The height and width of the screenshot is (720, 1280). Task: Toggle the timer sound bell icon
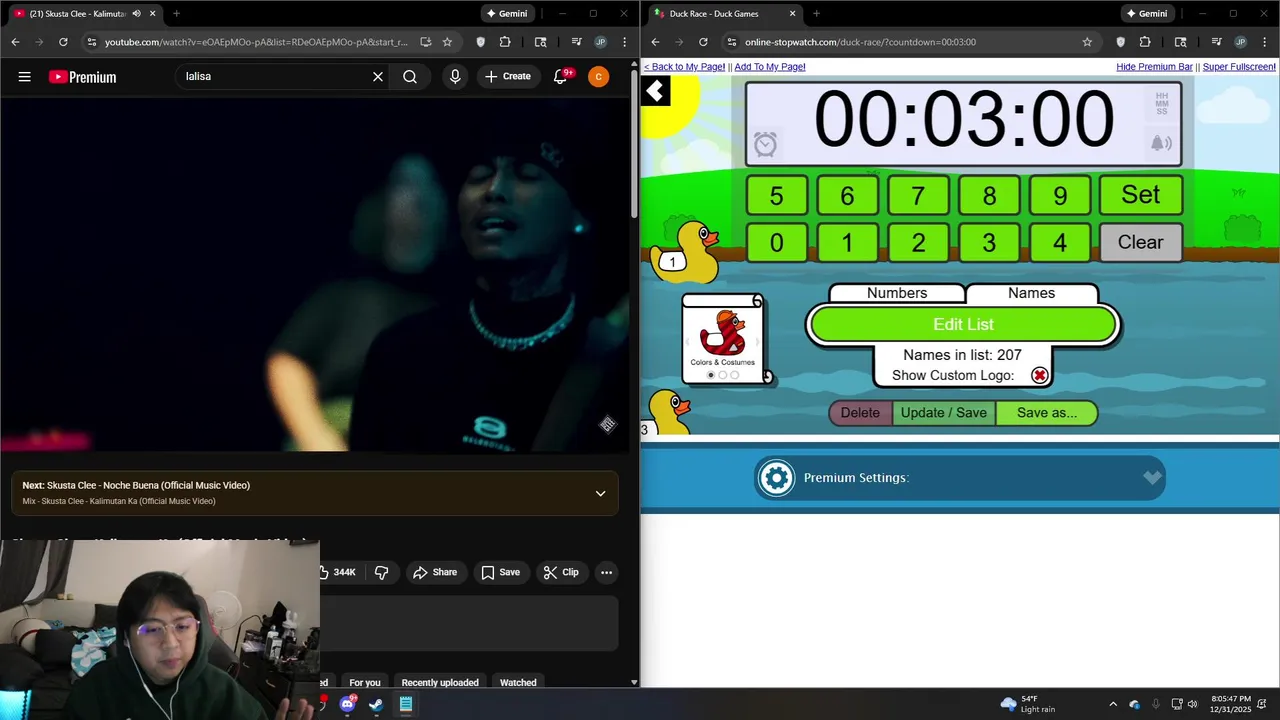[x=1161, y=144]
